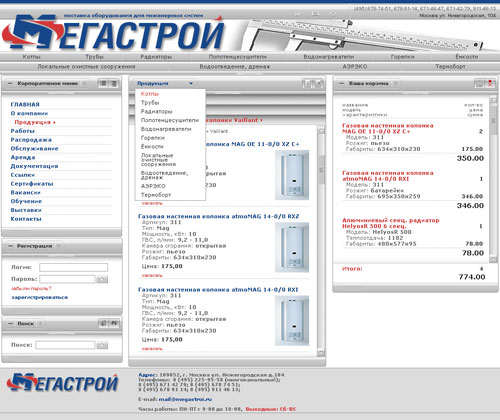Screen dimensions: 500x420
Task: Click cart panel scroll-up arrow
Action: (x=493, y=99)
